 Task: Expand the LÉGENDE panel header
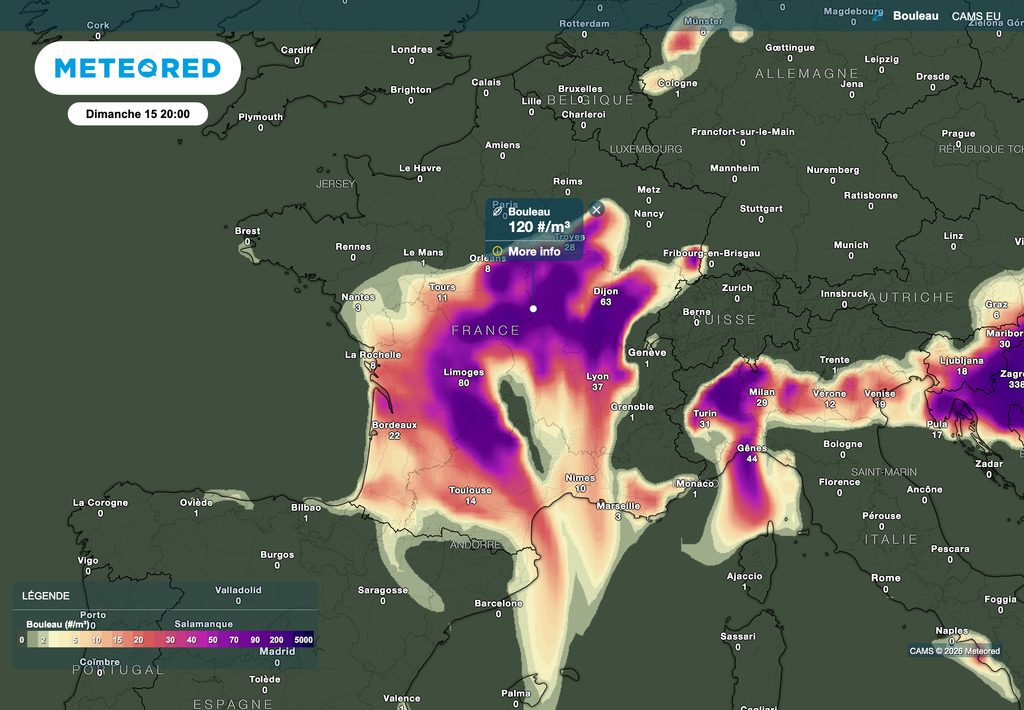point(48,595)
